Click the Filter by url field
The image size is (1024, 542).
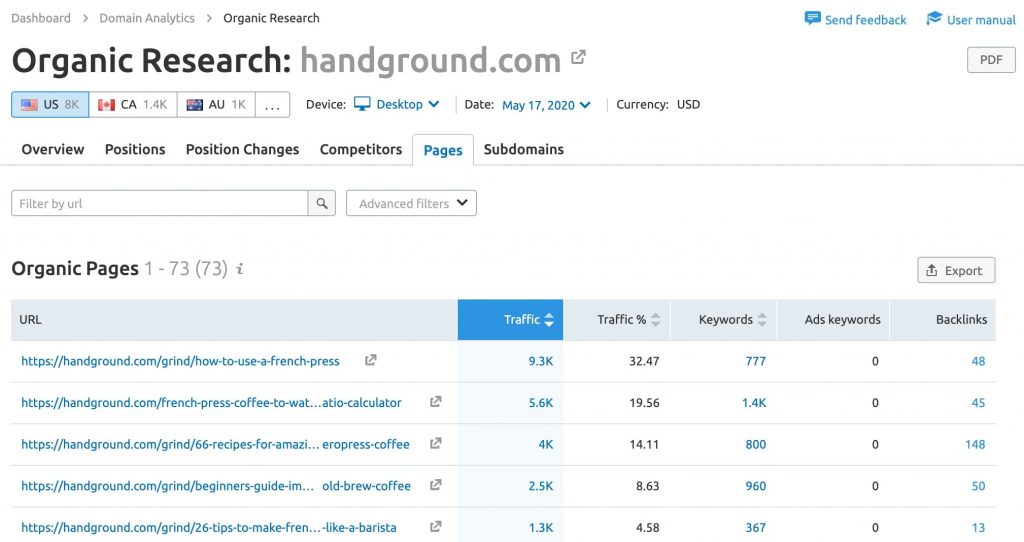point(159,203)
